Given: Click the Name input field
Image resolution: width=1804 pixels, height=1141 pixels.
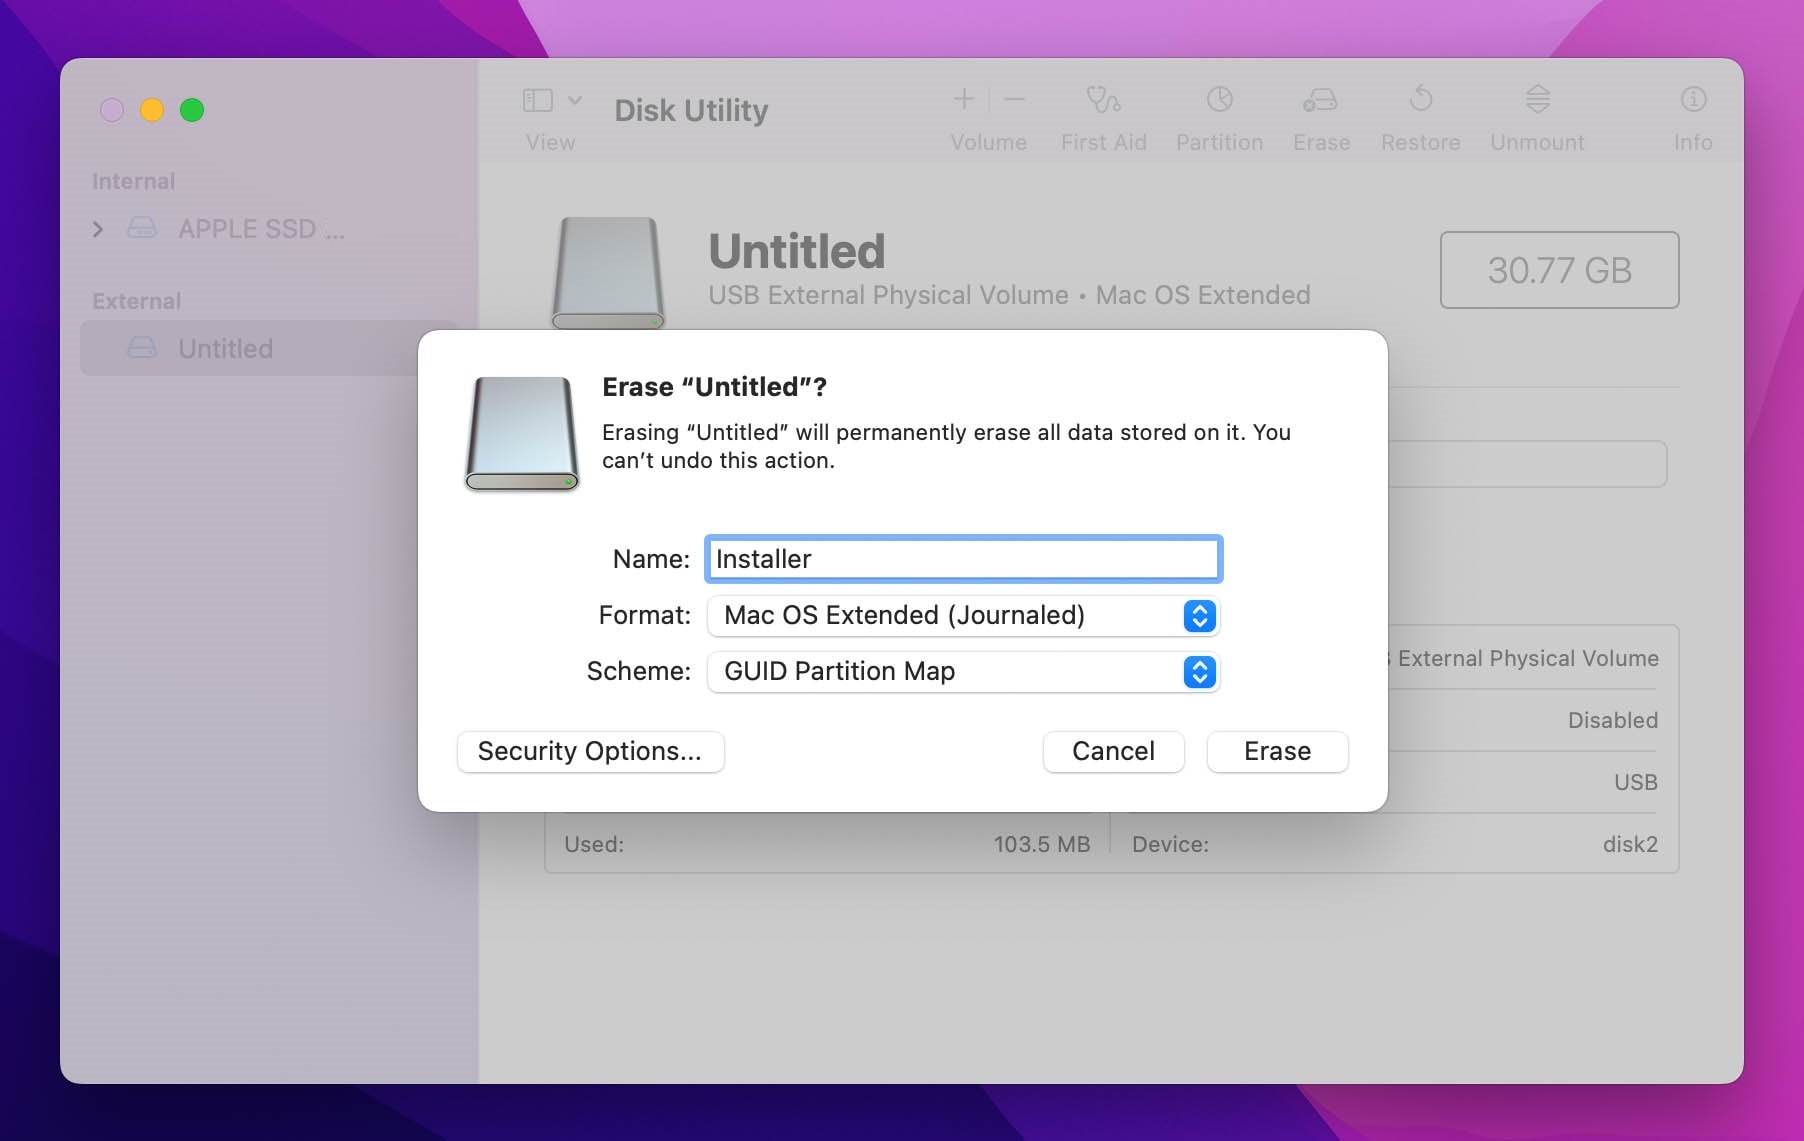Looking at the screenshot, I should tap(962, 559).
